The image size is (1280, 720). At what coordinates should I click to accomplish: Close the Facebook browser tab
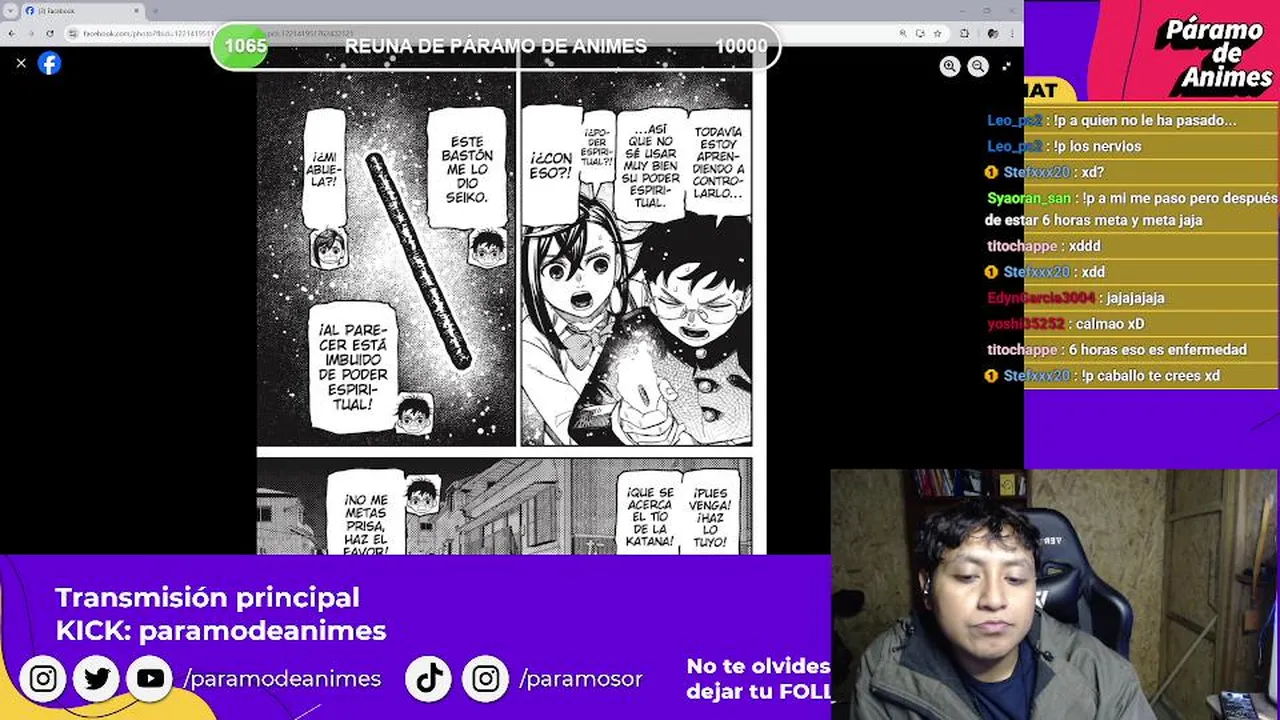point(137,11)
